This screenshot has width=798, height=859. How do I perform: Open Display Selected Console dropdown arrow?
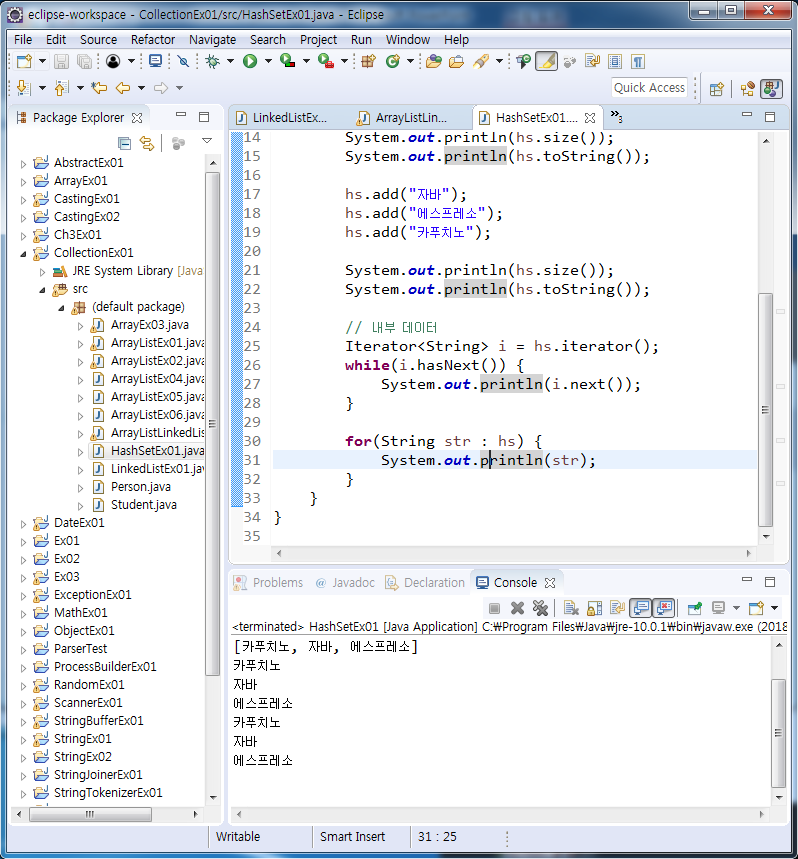pos(736,608)
